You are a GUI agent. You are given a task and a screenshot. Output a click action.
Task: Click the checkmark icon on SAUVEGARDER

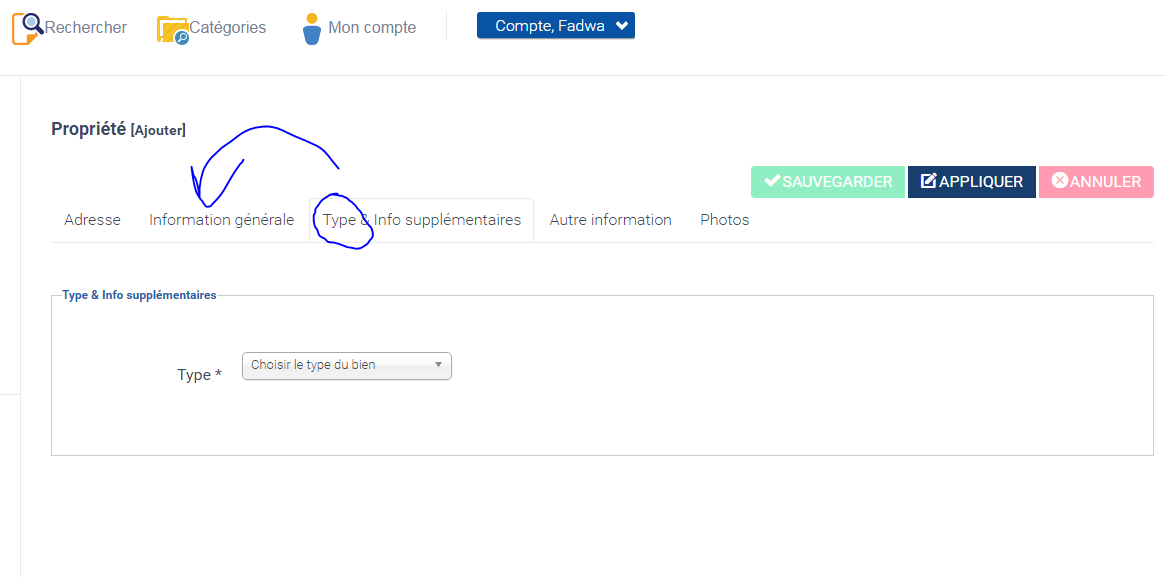coord(773,181)
